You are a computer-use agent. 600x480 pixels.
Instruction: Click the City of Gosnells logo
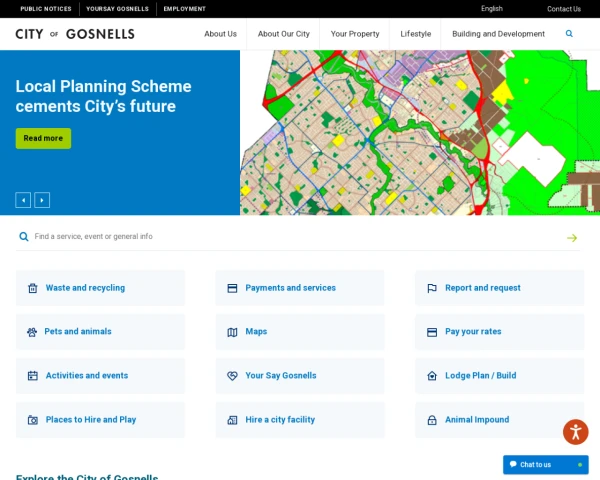pyautogui.click(x=75, y=34)
